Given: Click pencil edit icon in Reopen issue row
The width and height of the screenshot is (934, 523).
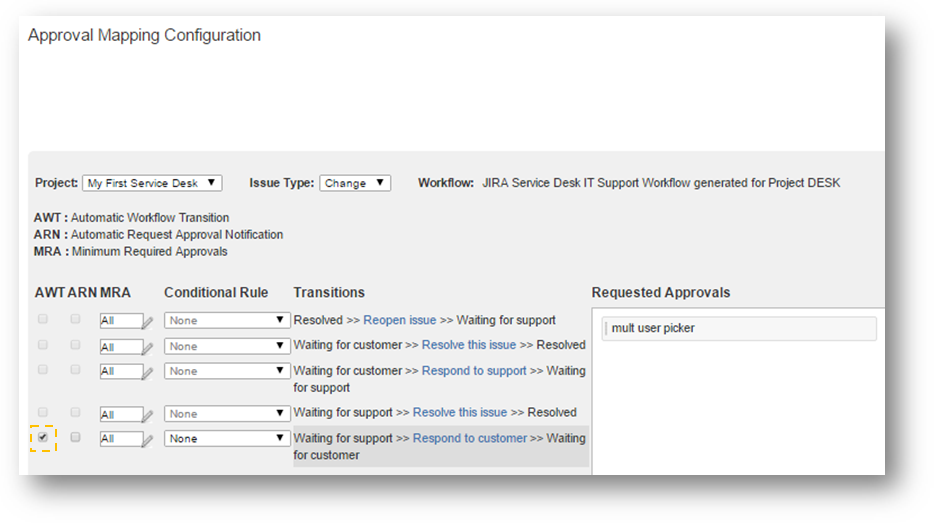Looking at the screenshot, I should [148, 321].
